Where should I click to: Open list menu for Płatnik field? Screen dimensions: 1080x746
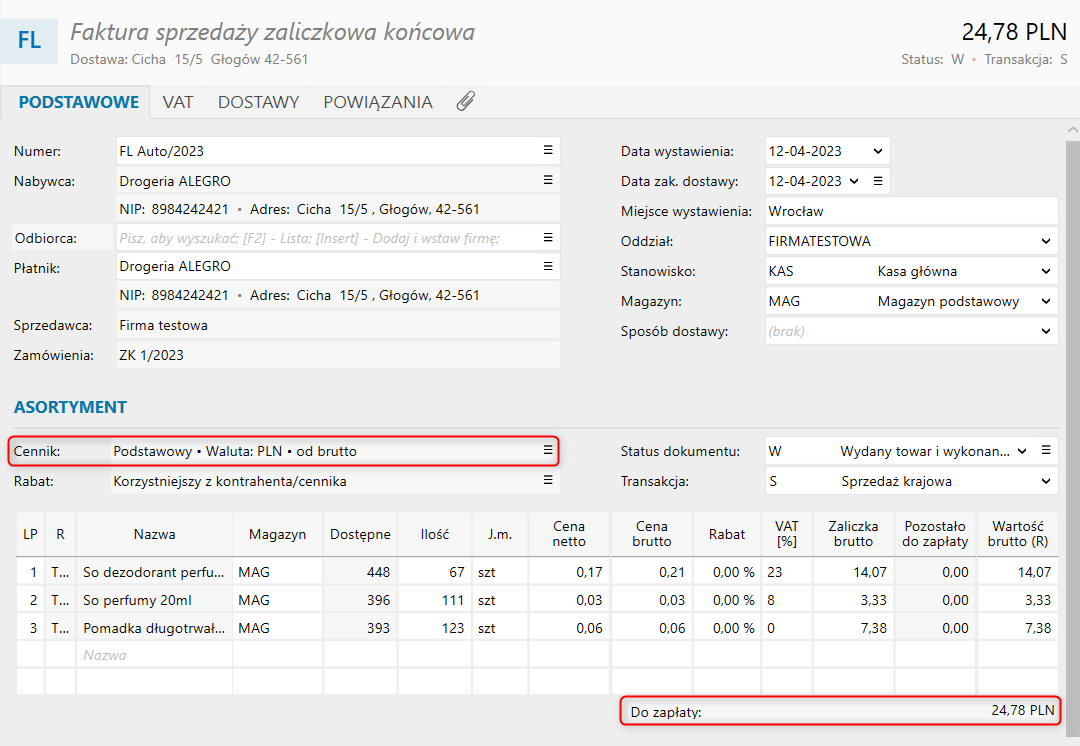pyautogui.click(x=547, y=267)
